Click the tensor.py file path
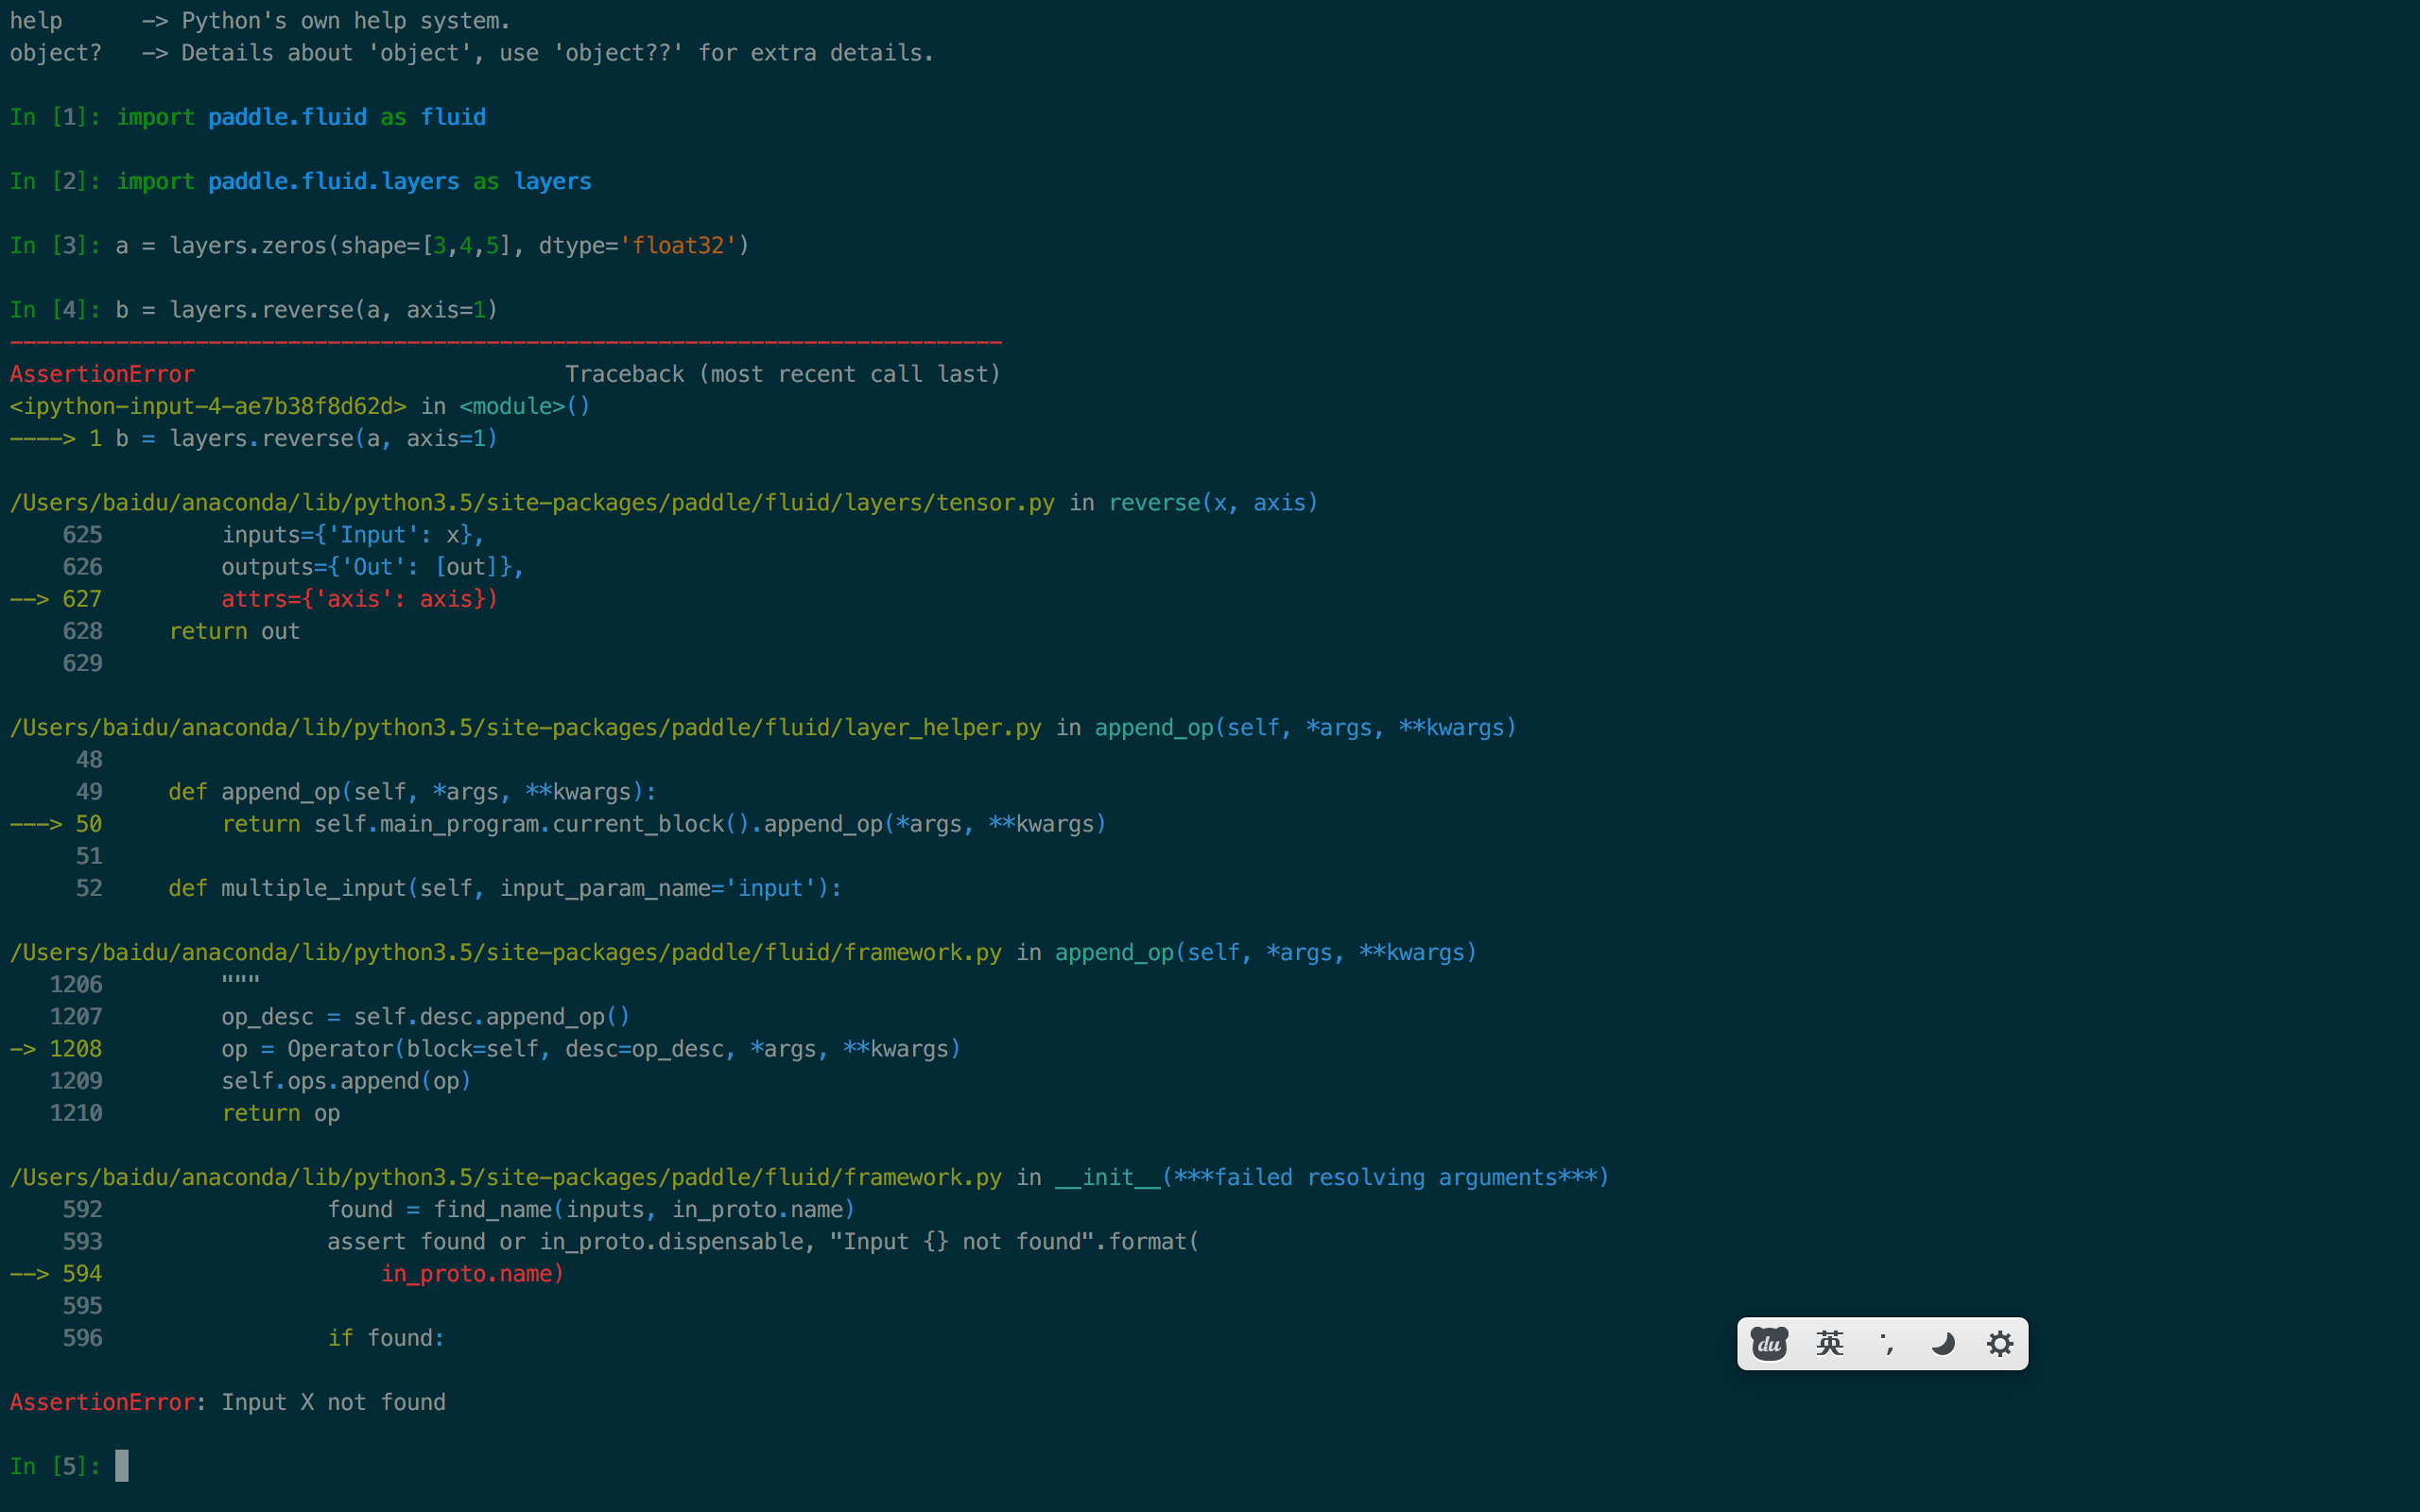 (531, 503)
